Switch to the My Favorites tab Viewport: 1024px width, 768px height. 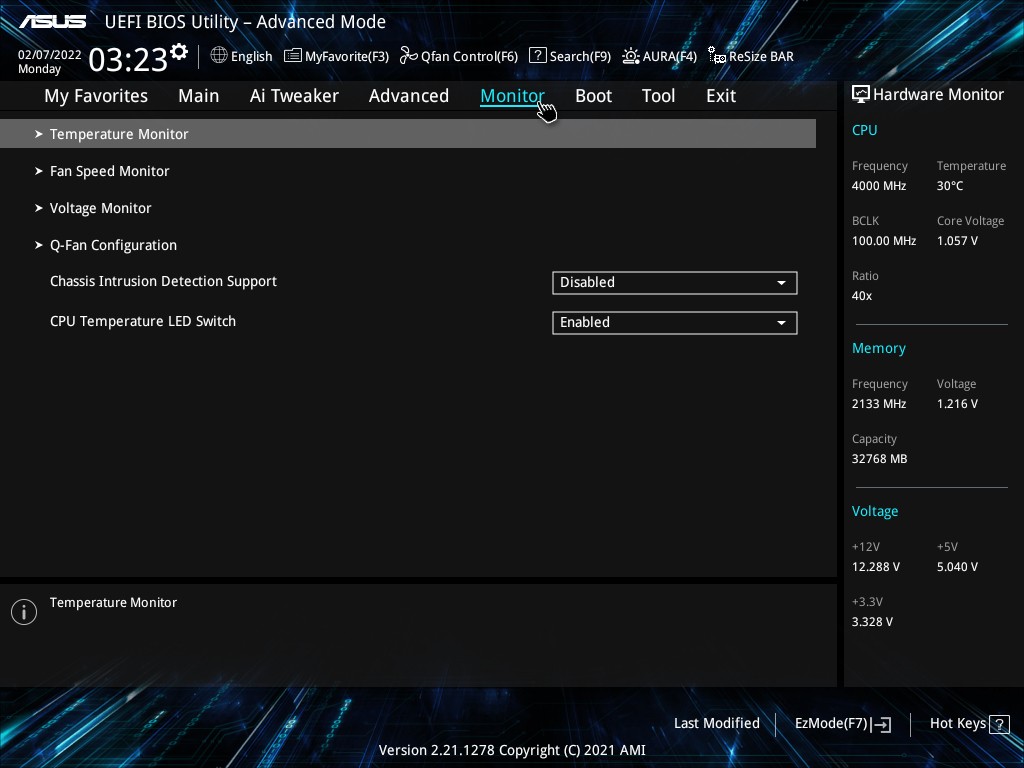pos(96,96)
